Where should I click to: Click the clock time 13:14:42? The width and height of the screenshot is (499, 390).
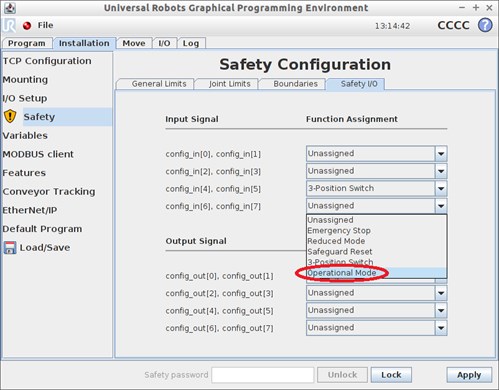(x=392, y=26)
